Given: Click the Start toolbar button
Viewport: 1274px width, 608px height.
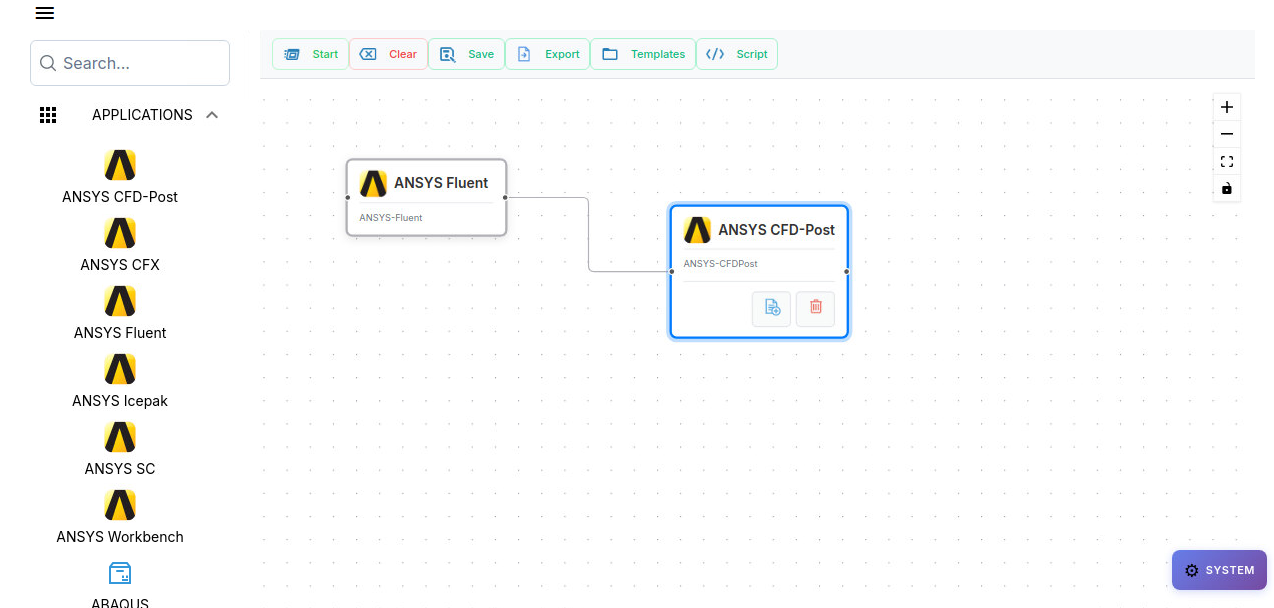Looking at the screenshot, I should 311,54.
